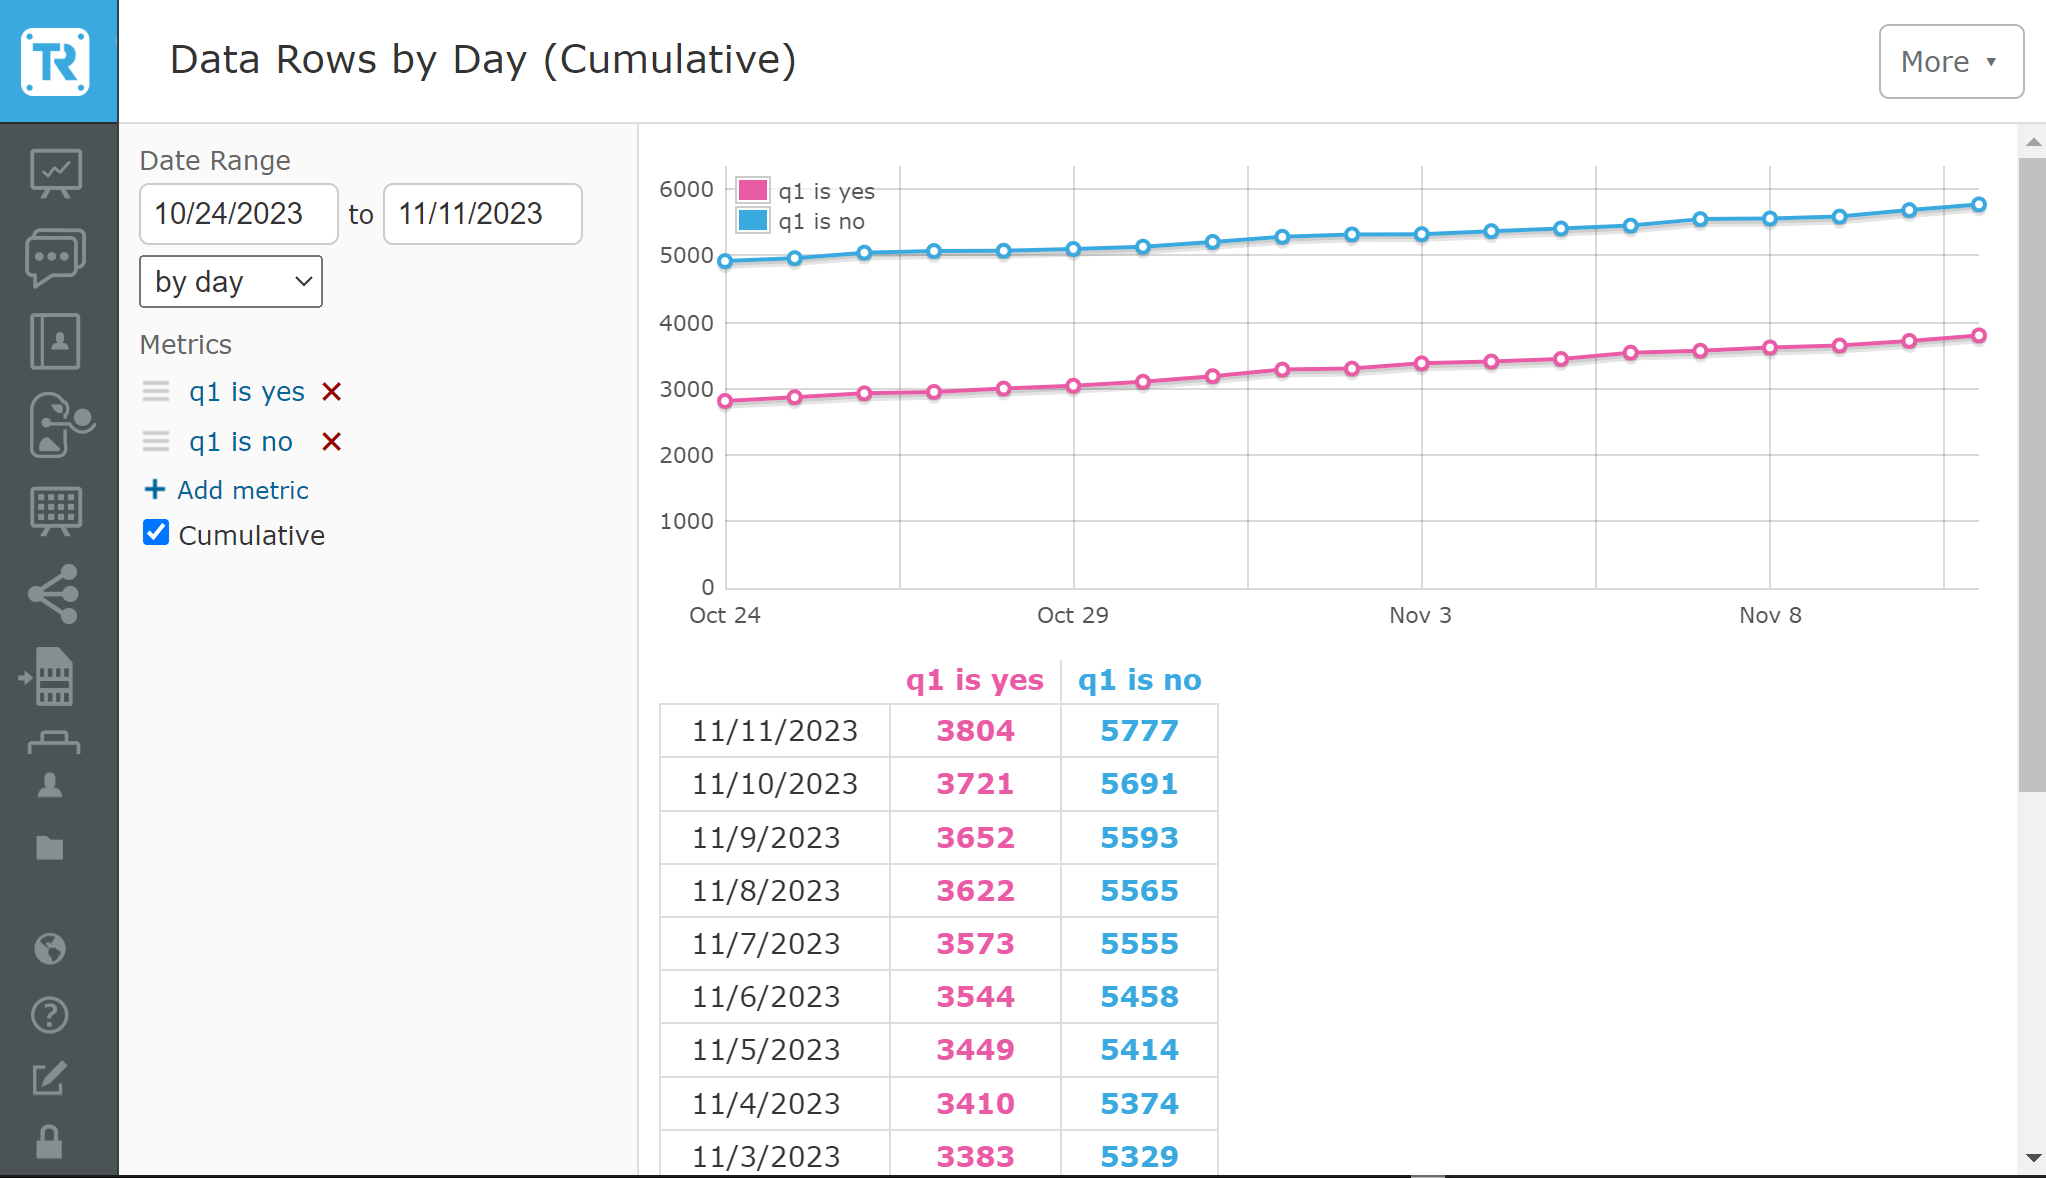Open the help question-mark icon
2046x1178 pixels.
coord(50,1015)
